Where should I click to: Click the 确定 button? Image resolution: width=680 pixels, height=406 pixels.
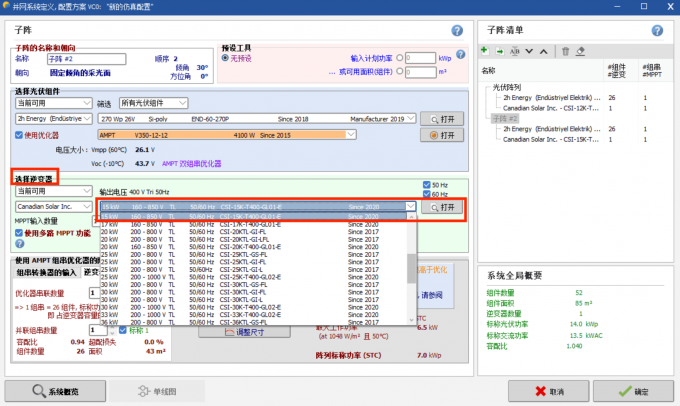pyautogui.click(x=633, y=391)
